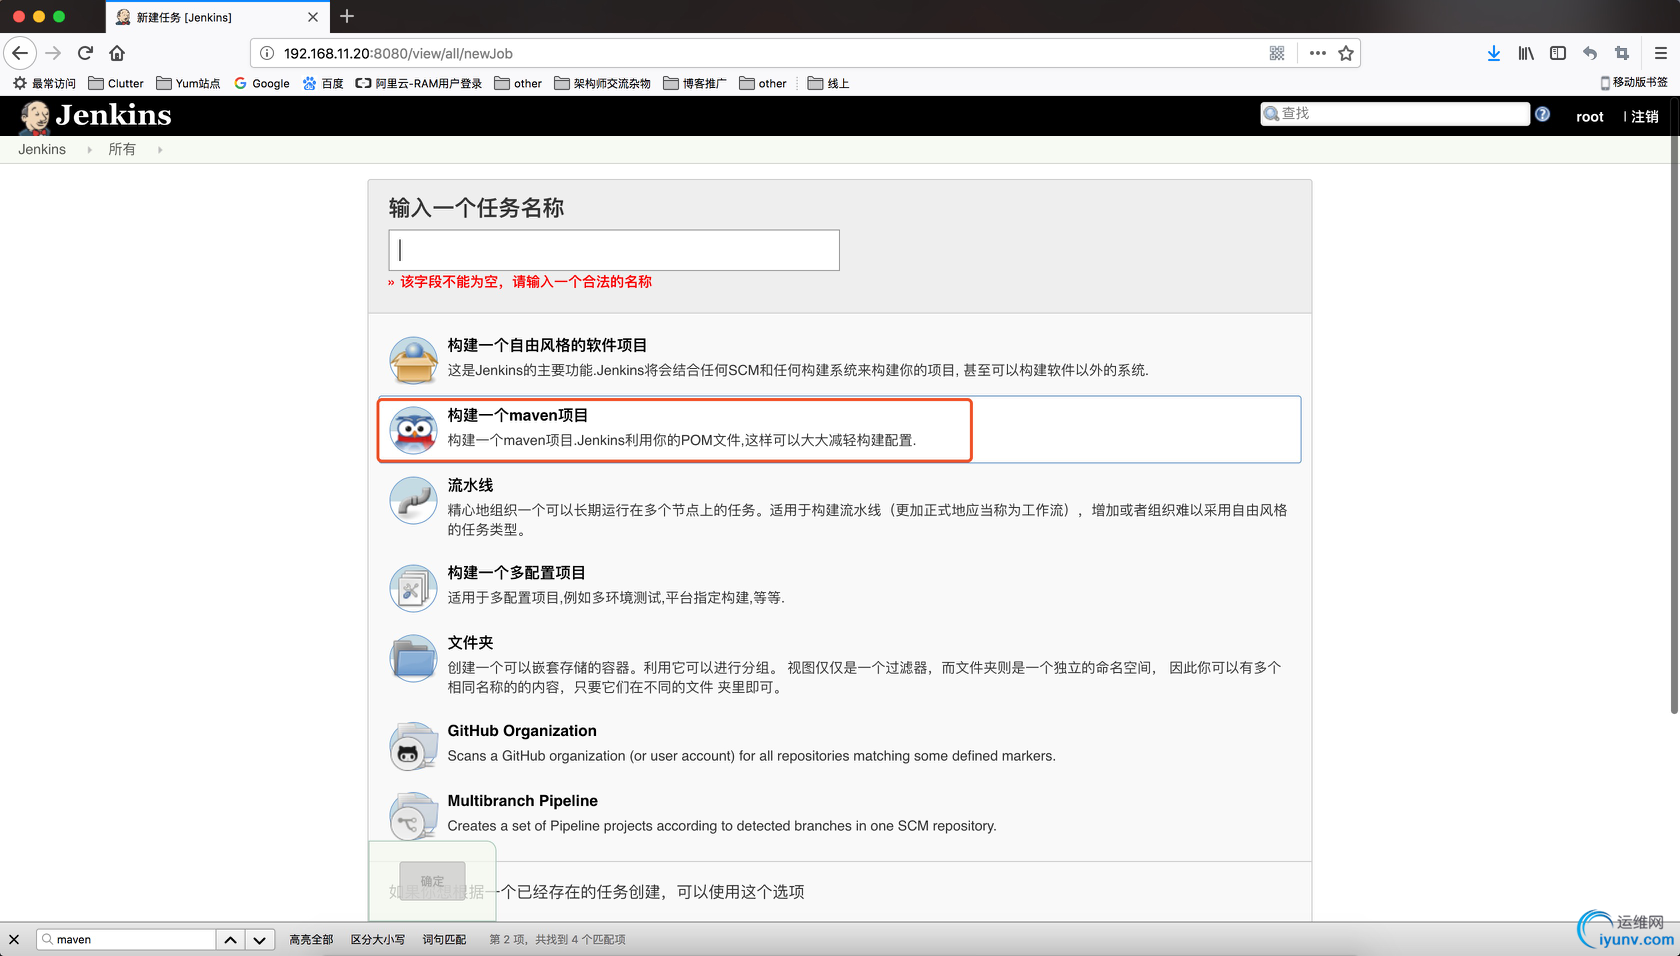
Task: Toggle 区分大小写 match case option
Action: coord(378,939)
